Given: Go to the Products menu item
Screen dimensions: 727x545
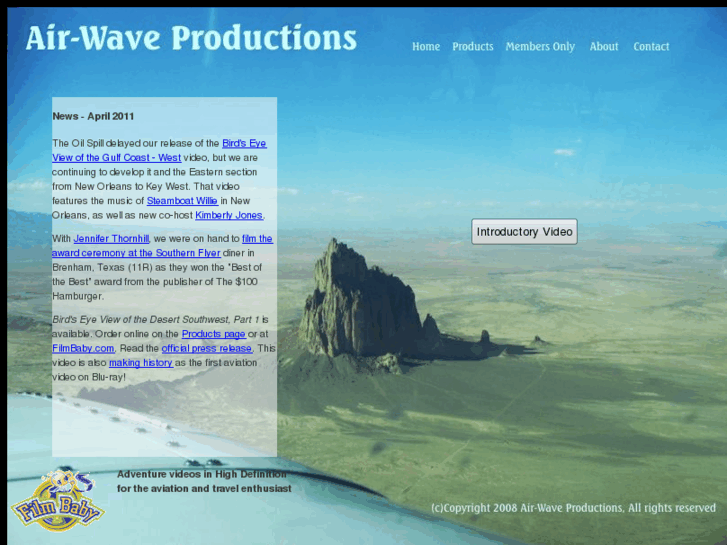Looking at the screenshot, I should coord(472,46).
